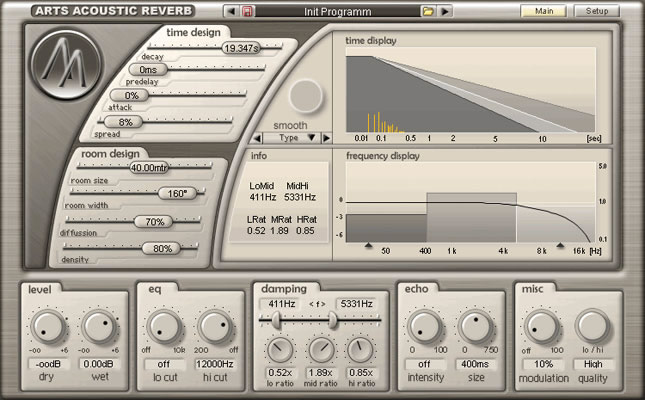Open the load preset folder icon
Image resolution: width=645 pixels, height=400 pixels.
[428, 11]
